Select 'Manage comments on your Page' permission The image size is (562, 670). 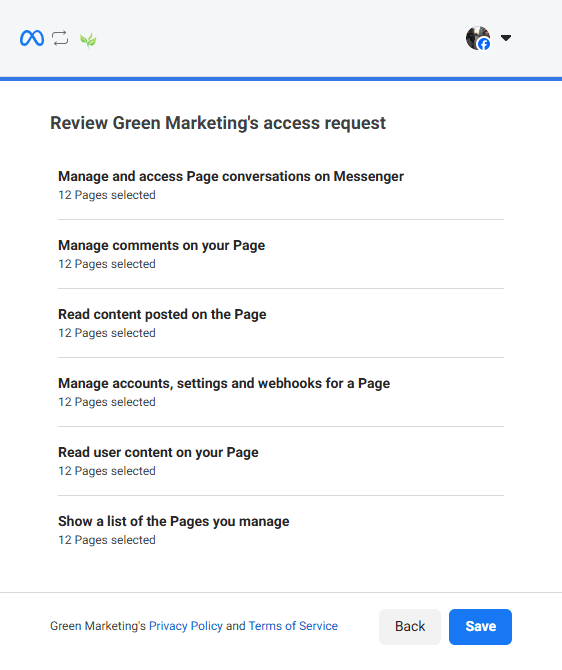[x=281, y=254]
